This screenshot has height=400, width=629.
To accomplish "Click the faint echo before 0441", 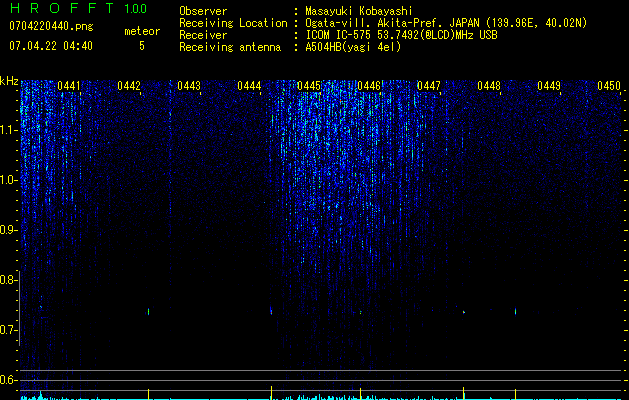I will (41, 307).
